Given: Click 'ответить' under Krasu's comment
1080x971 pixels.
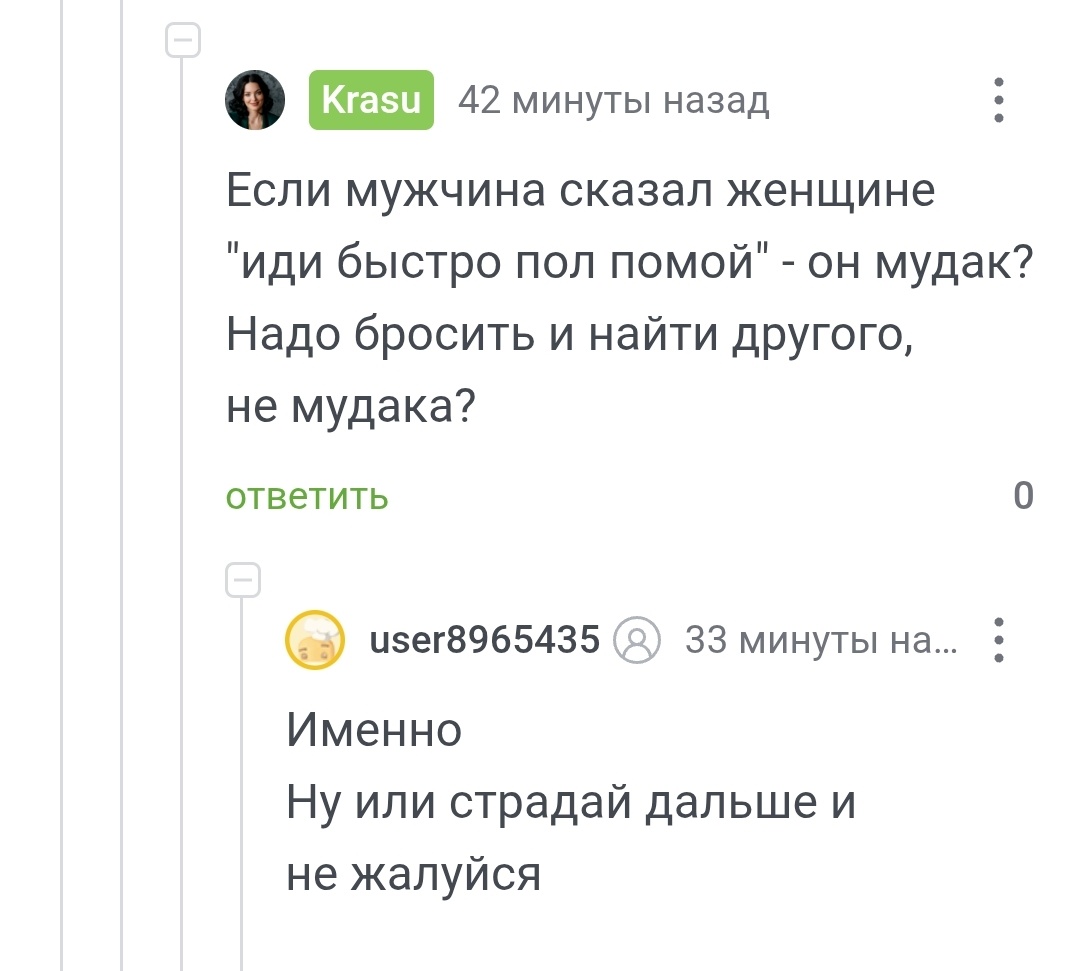Looking at the screenshot, I should pyautogui.click(x=305, y=496).
